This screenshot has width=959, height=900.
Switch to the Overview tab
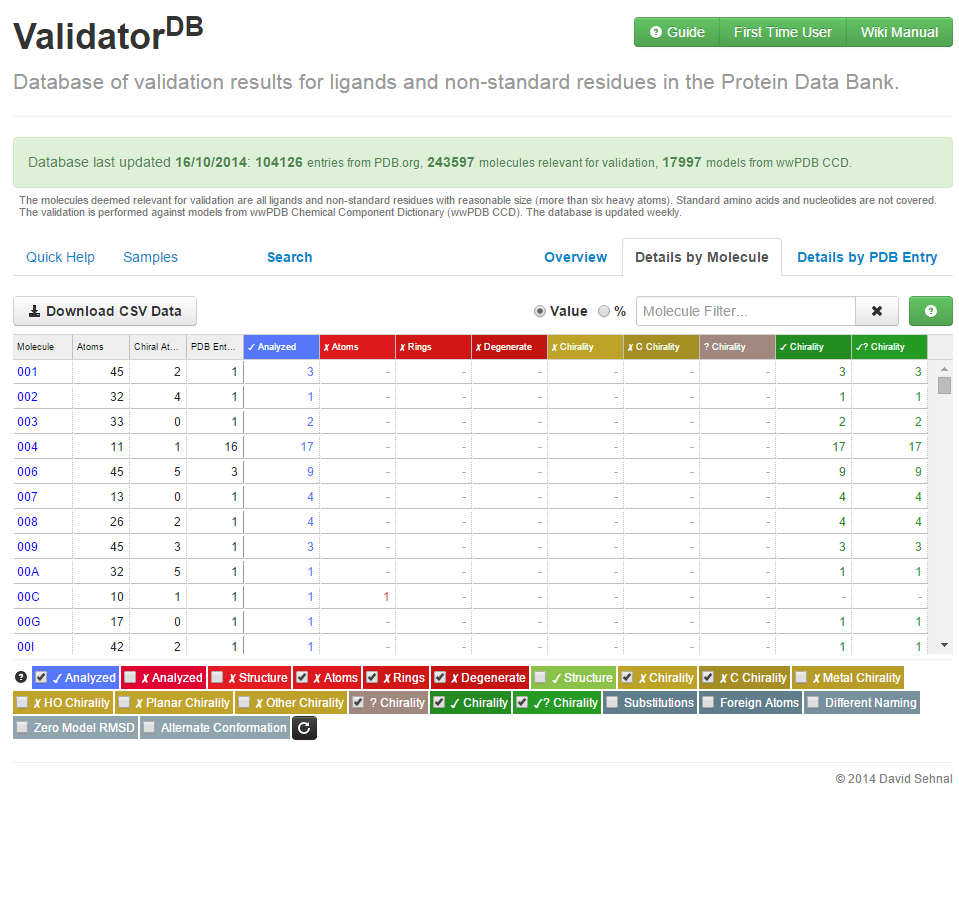point(576,257)
